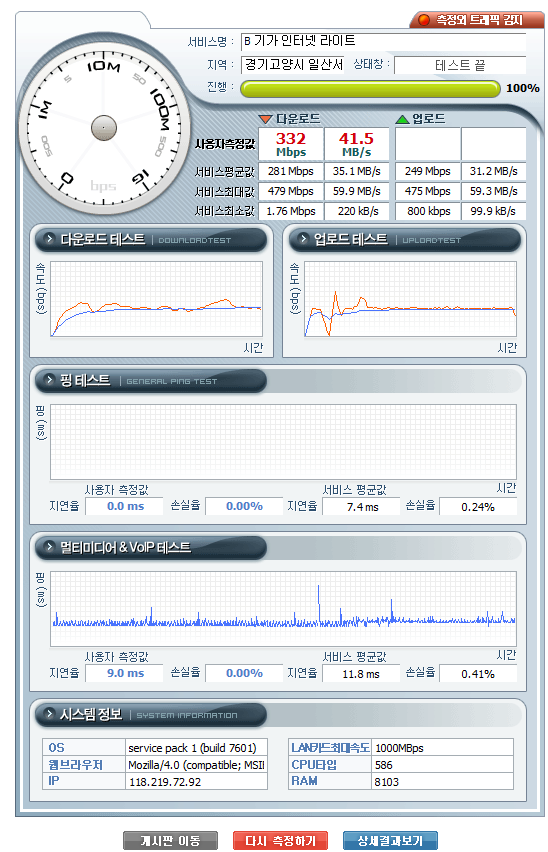Screen dimensions: 548x852
Task: Click the download test speed graph
Action: point(156,299)
